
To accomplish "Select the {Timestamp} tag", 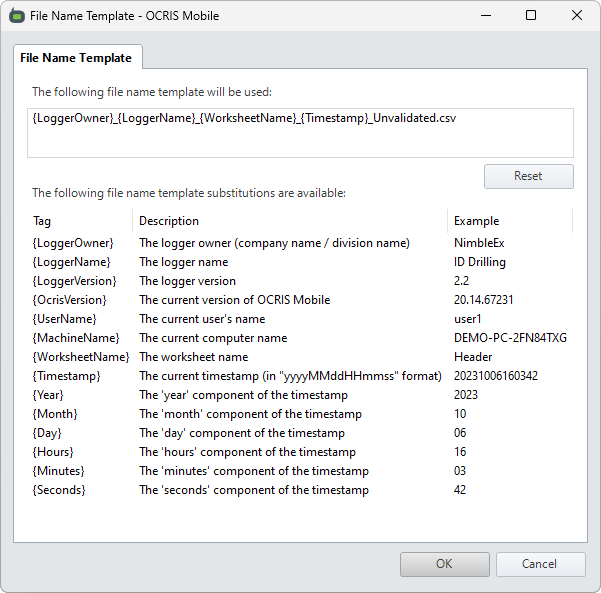I will click(66, 376).
